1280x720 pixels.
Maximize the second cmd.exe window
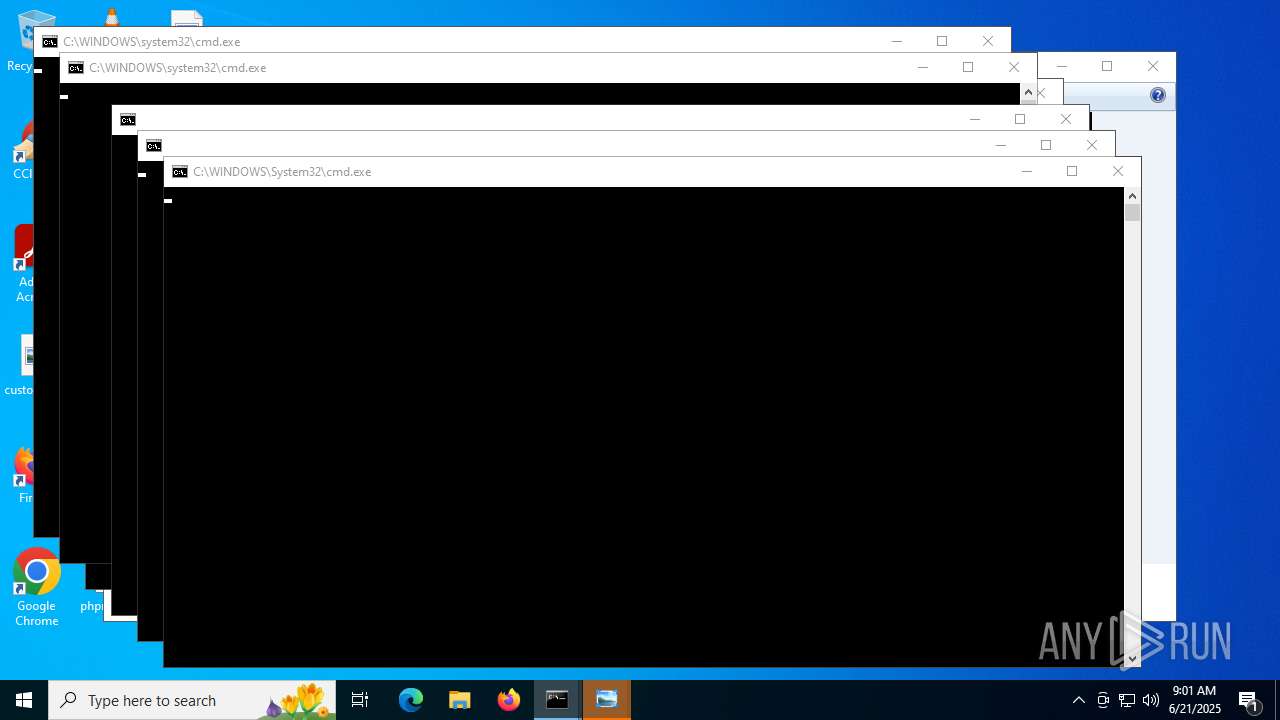click(968, 67)
